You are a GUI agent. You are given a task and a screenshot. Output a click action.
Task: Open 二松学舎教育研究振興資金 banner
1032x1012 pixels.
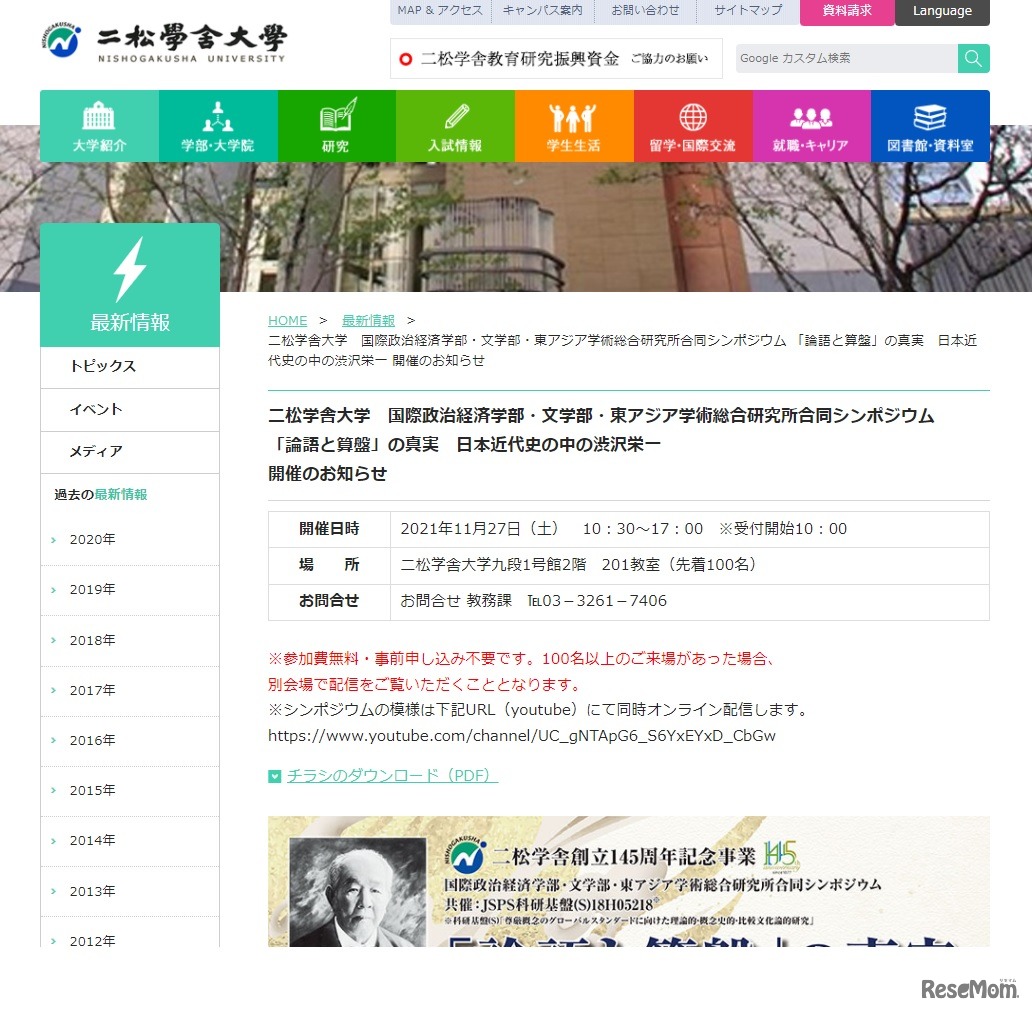click(556, 59)
